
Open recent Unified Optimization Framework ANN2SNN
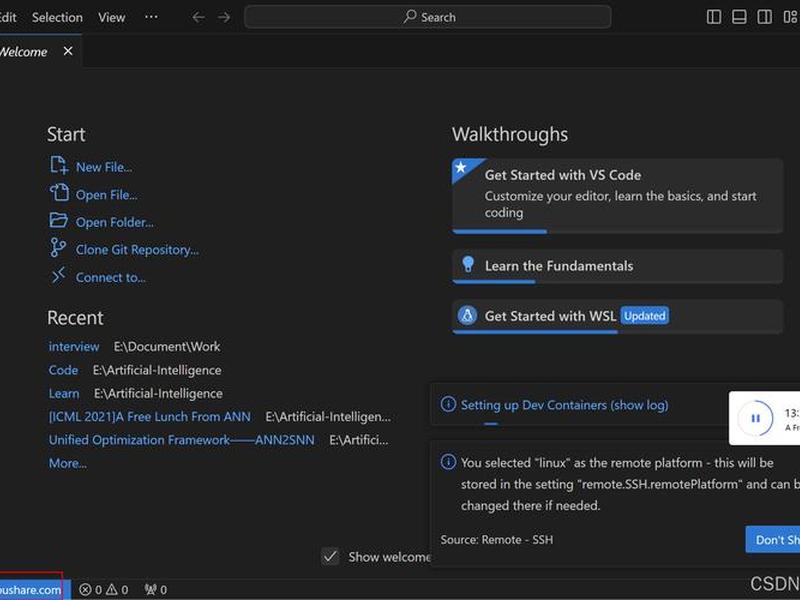[x=182, y=440]
